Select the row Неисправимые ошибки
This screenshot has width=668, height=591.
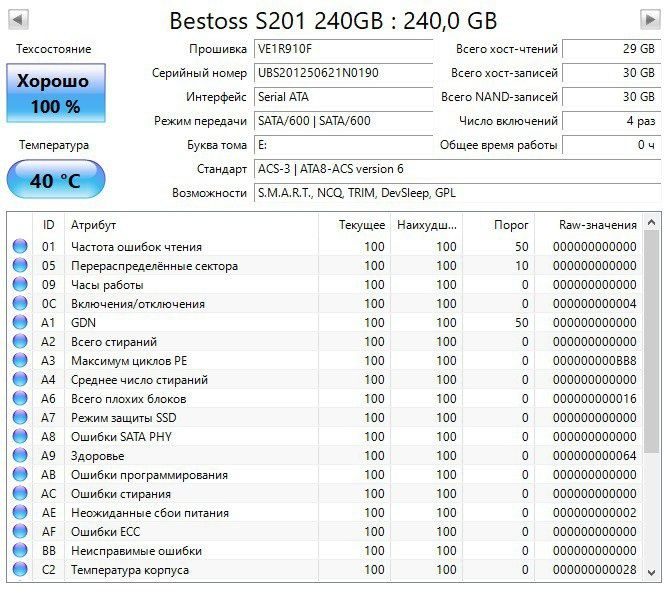point(325,550)
